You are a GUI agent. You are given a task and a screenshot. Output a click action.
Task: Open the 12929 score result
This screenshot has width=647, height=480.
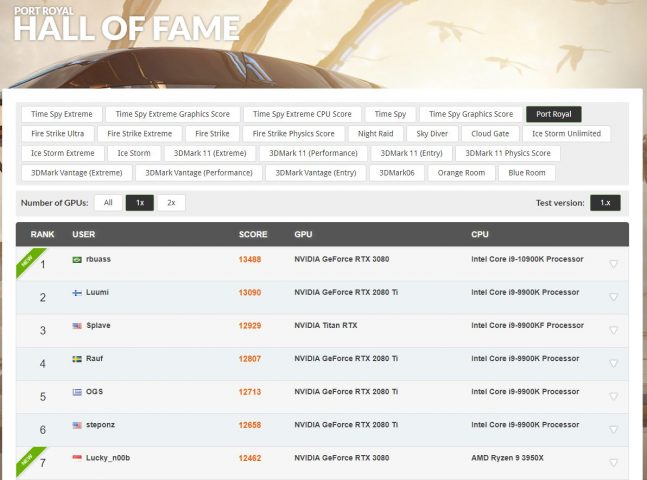(x=250, y=326)
